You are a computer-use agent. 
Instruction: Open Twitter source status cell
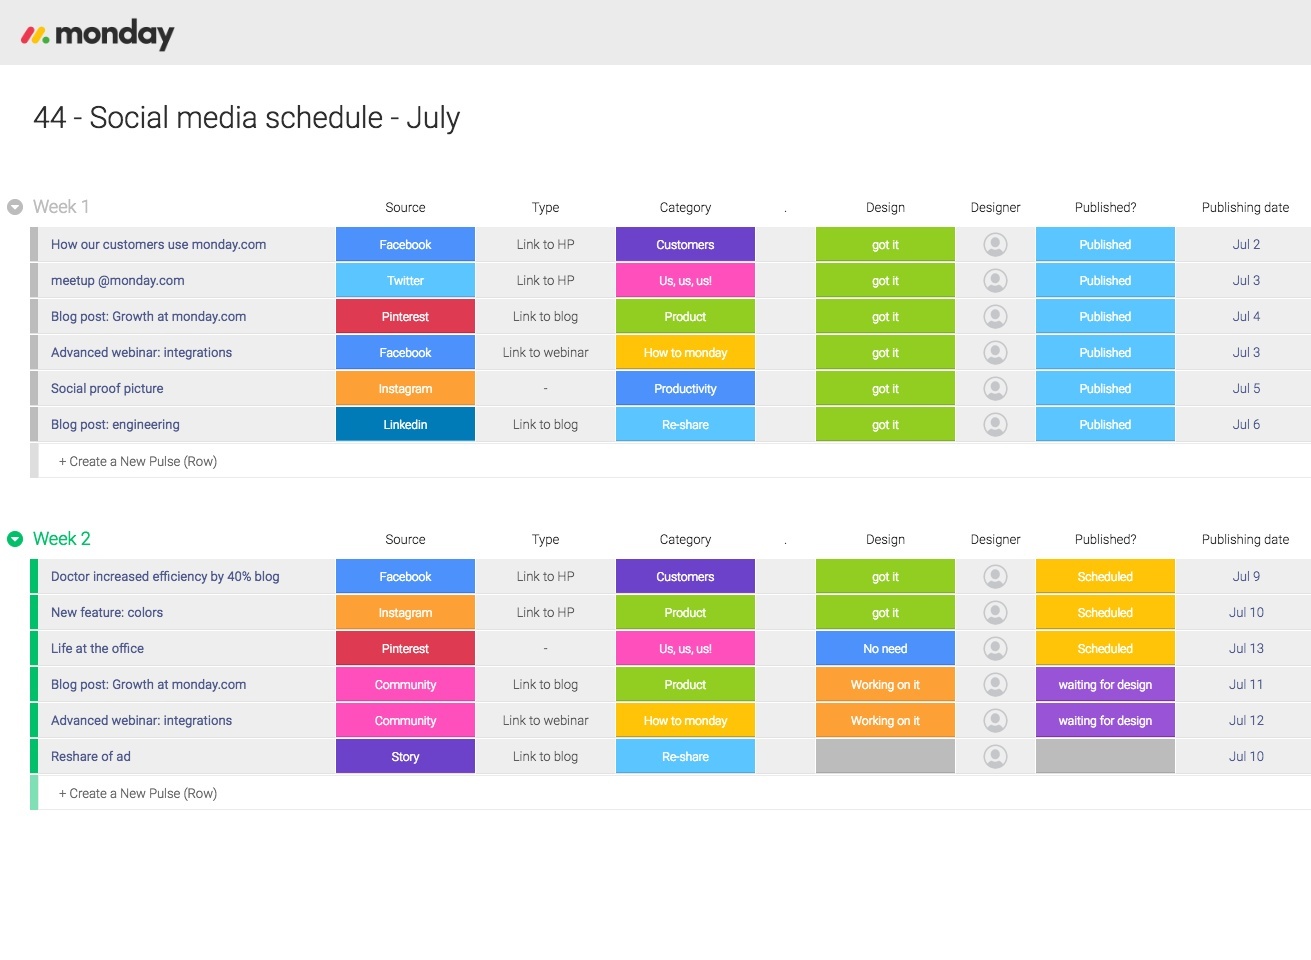pyautogui.click(x=405, y=281)
